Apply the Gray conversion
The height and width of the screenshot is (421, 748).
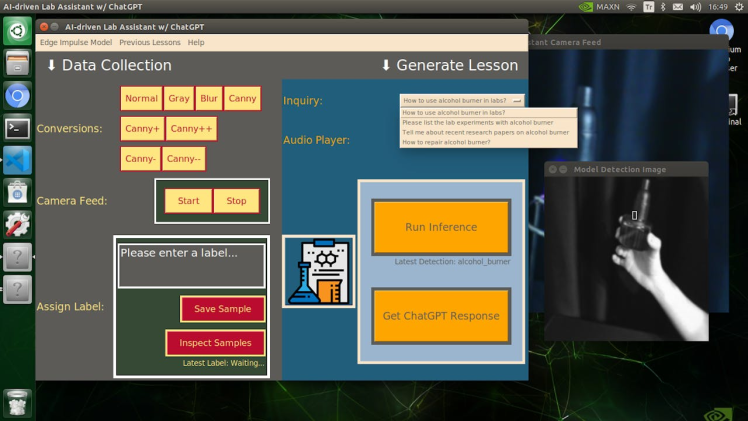point(179,98)
